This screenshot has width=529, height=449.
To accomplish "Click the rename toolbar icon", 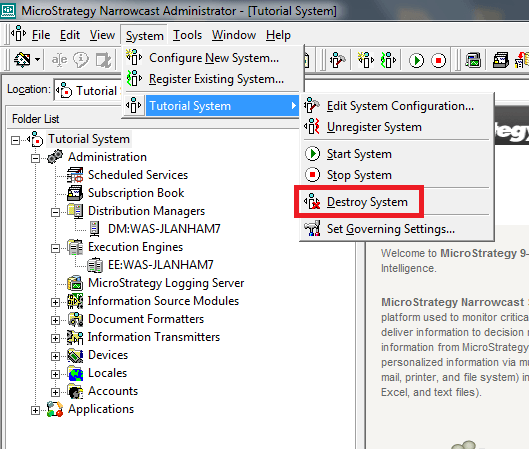I will (x=59, y=60).
